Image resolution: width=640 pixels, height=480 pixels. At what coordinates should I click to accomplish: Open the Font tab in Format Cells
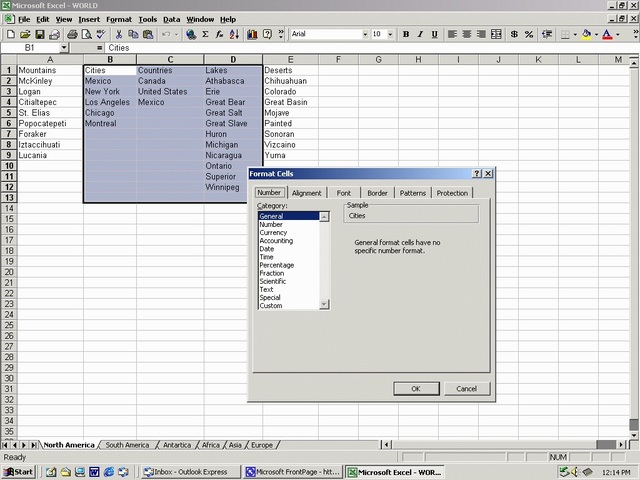coord(344,193)
